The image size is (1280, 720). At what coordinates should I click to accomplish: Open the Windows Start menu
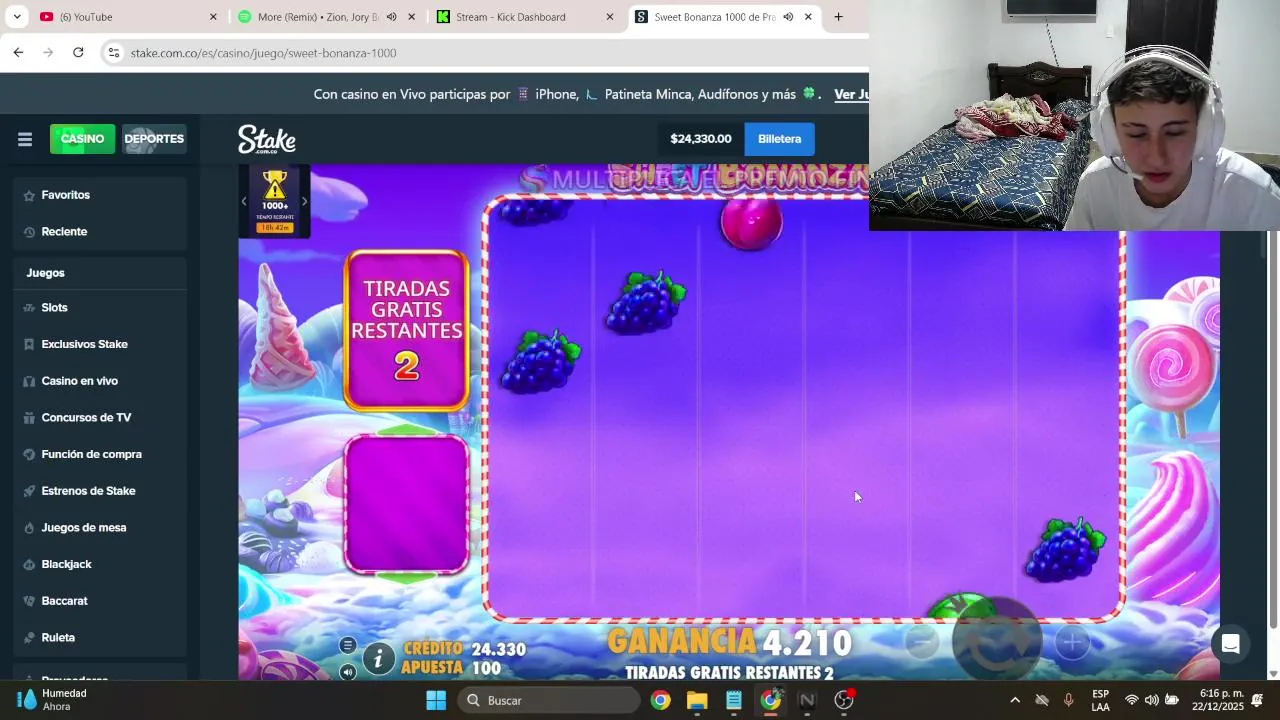click(x=436, y=700)
